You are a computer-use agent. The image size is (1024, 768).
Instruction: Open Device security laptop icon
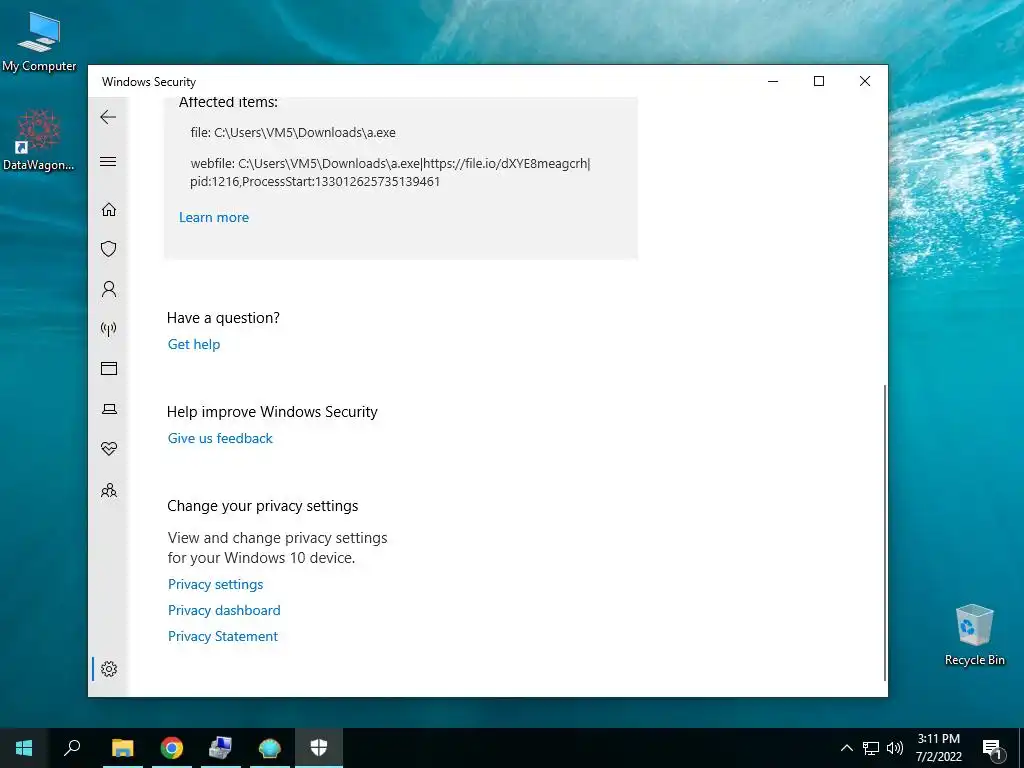coord(109,409)
